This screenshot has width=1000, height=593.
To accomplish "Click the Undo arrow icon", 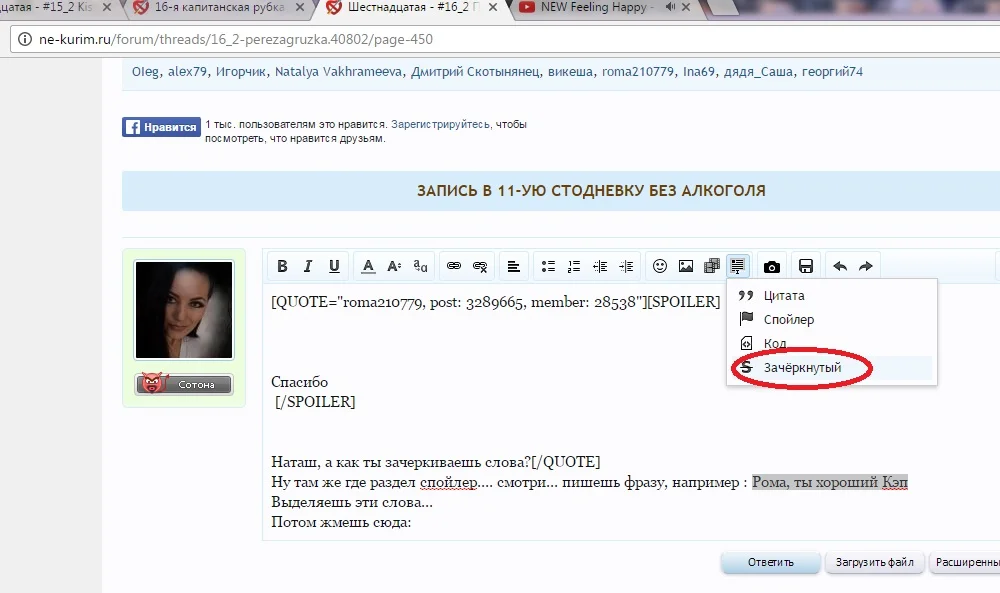I will point(839,265).
